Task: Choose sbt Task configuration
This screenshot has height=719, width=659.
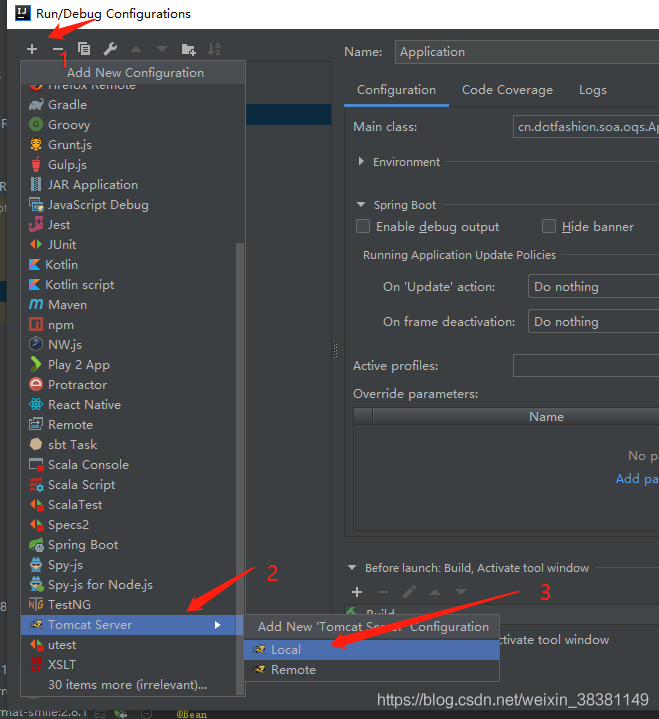Action: 133,445
